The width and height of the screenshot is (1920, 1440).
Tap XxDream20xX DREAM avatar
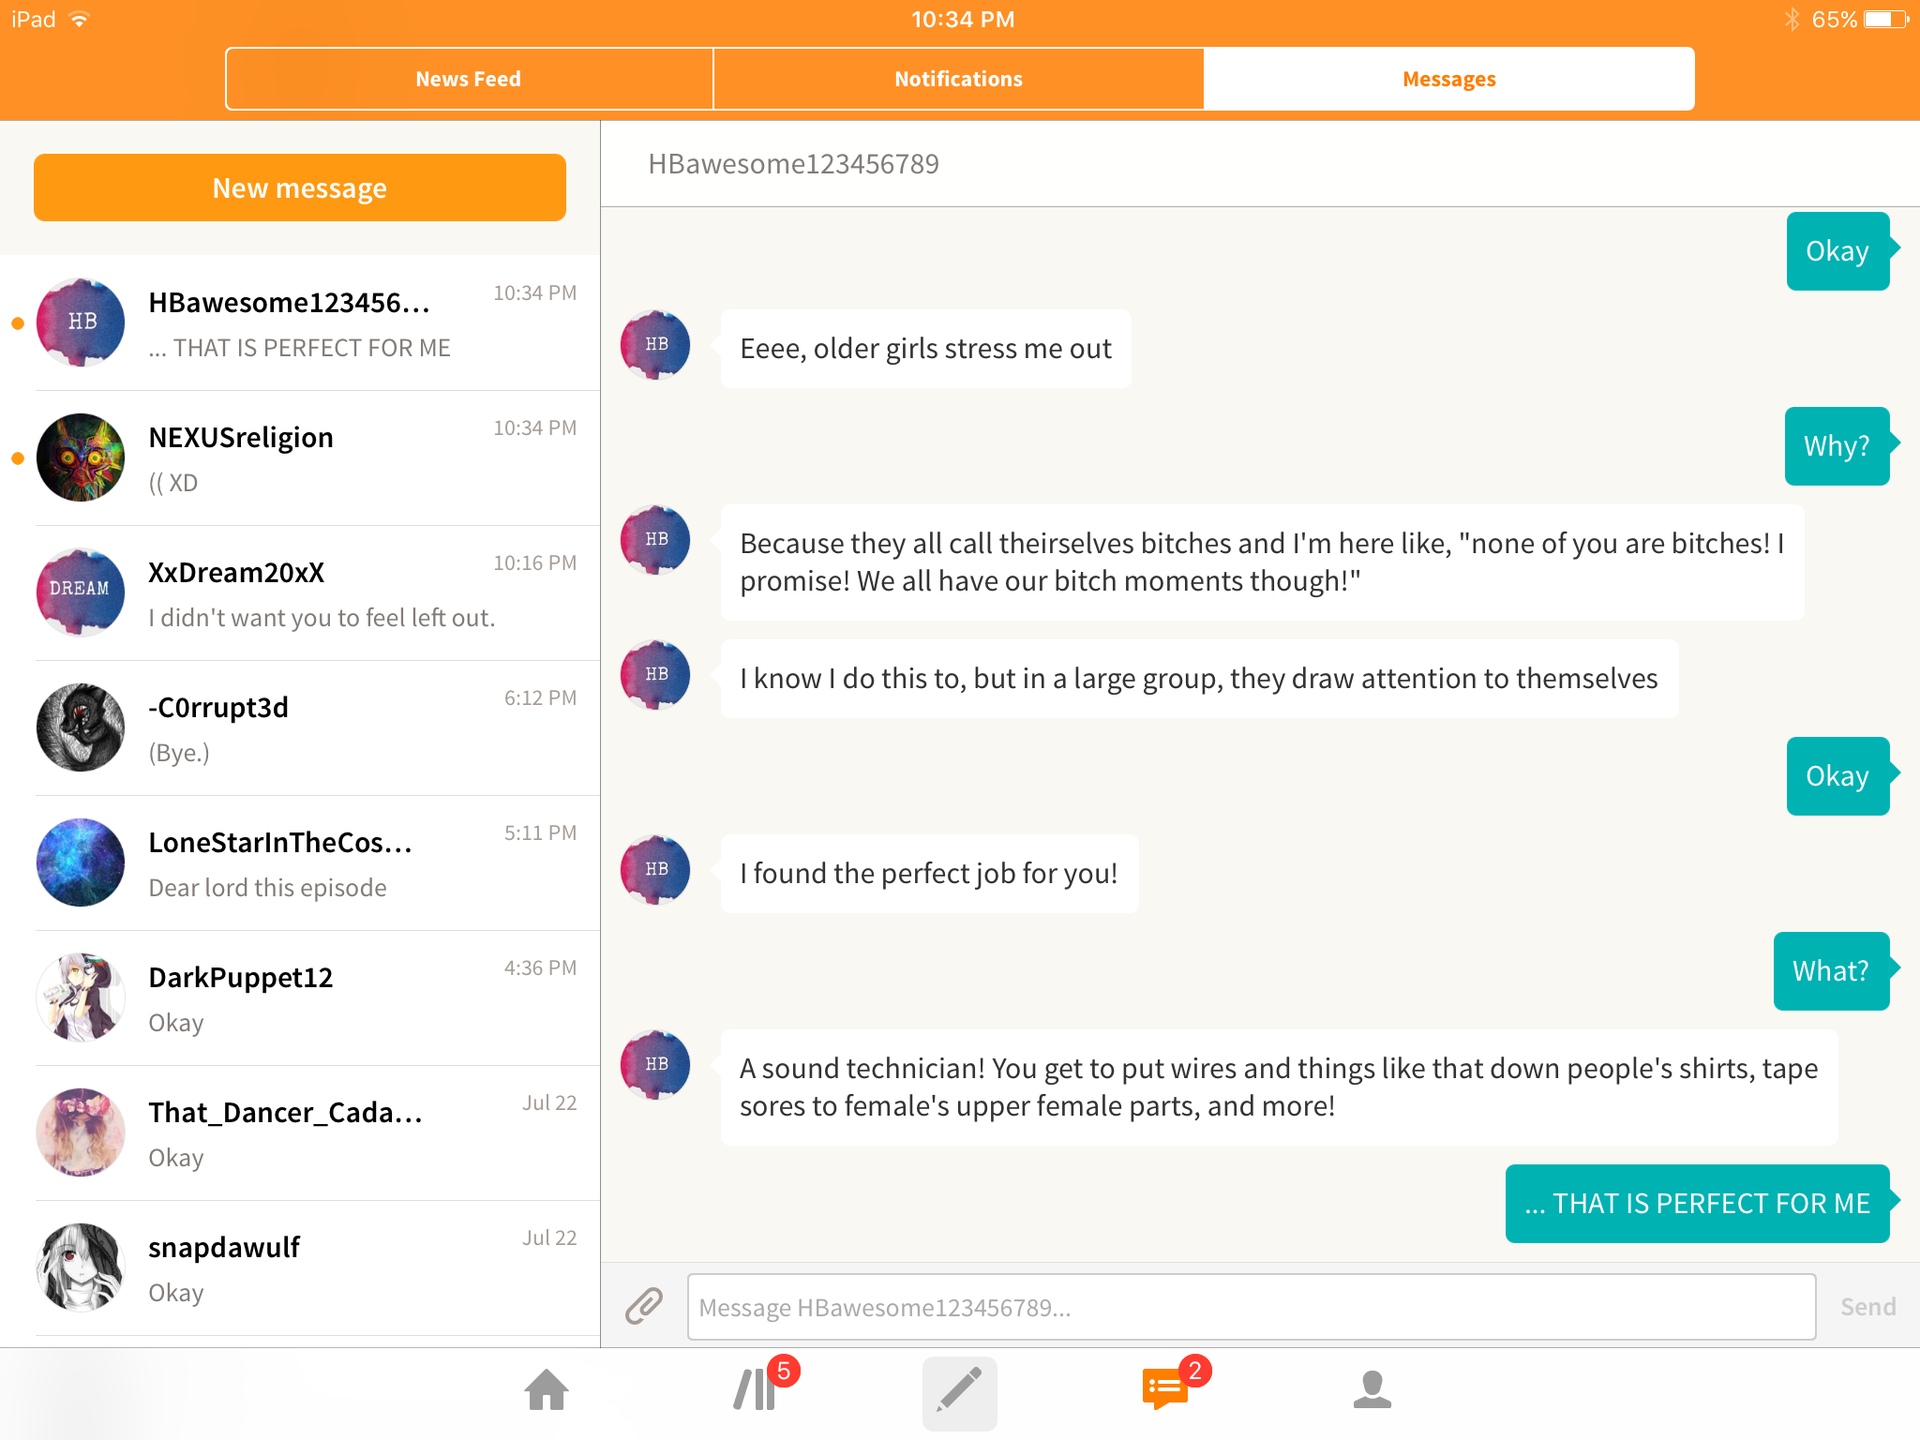81,592
